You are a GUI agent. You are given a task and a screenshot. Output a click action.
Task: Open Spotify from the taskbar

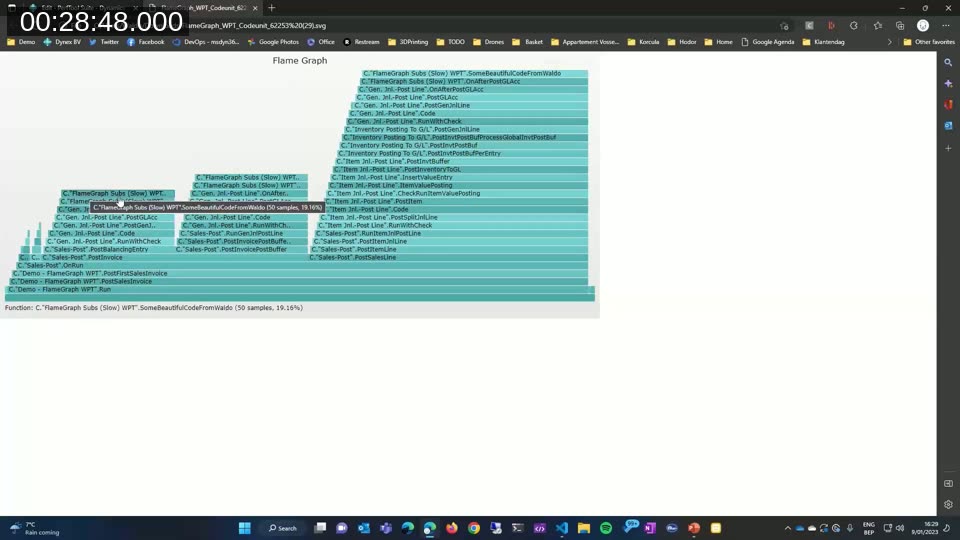[606, 528]
